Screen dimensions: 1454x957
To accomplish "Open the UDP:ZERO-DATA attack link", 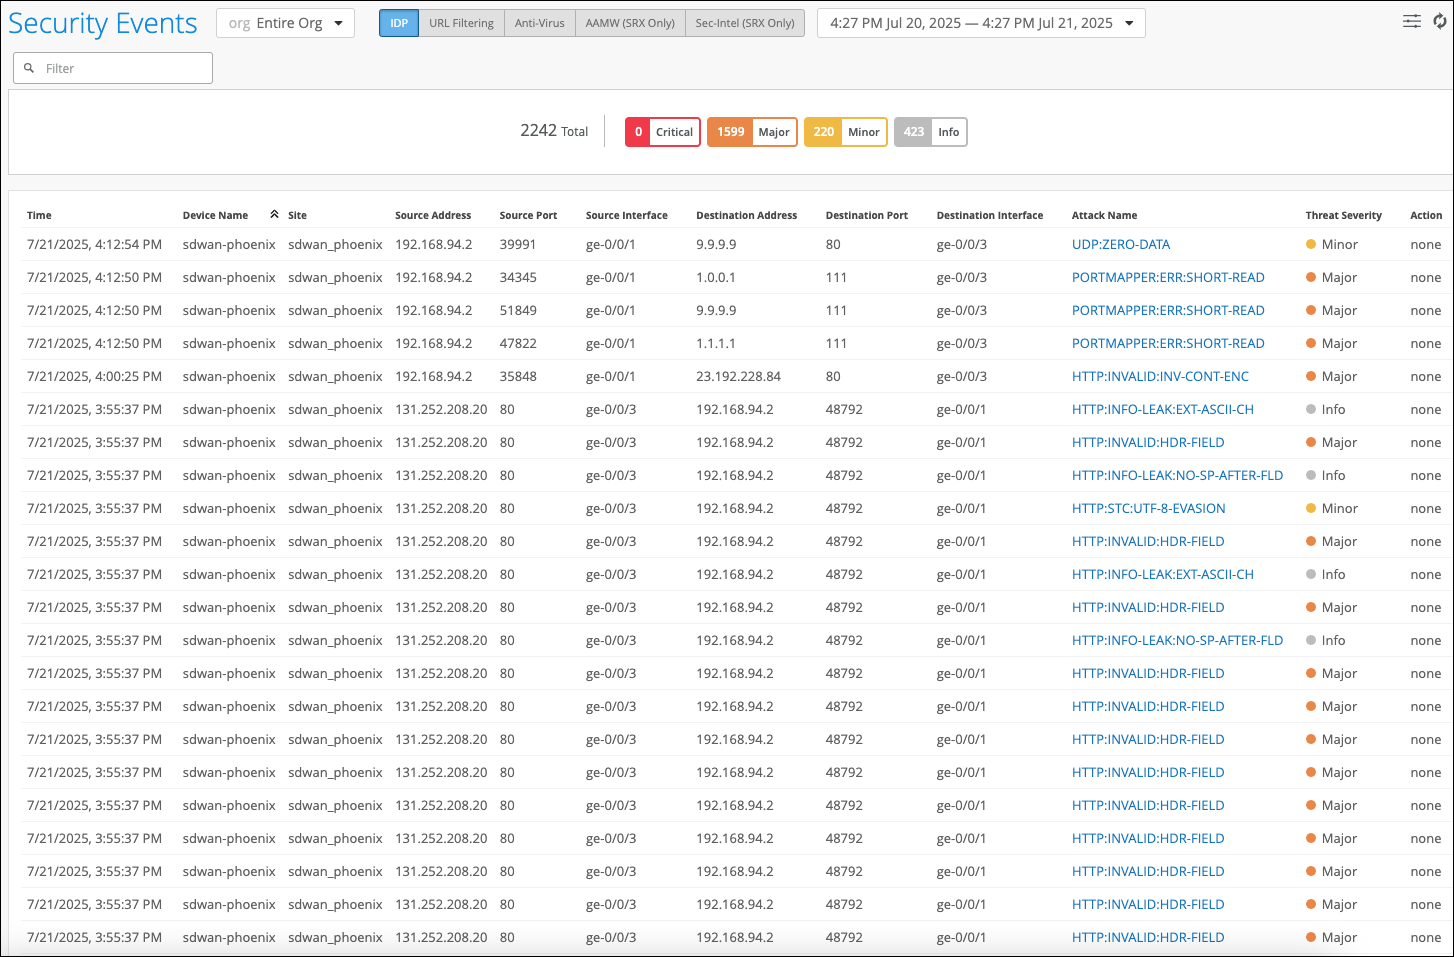I will tap(1120, 244).
